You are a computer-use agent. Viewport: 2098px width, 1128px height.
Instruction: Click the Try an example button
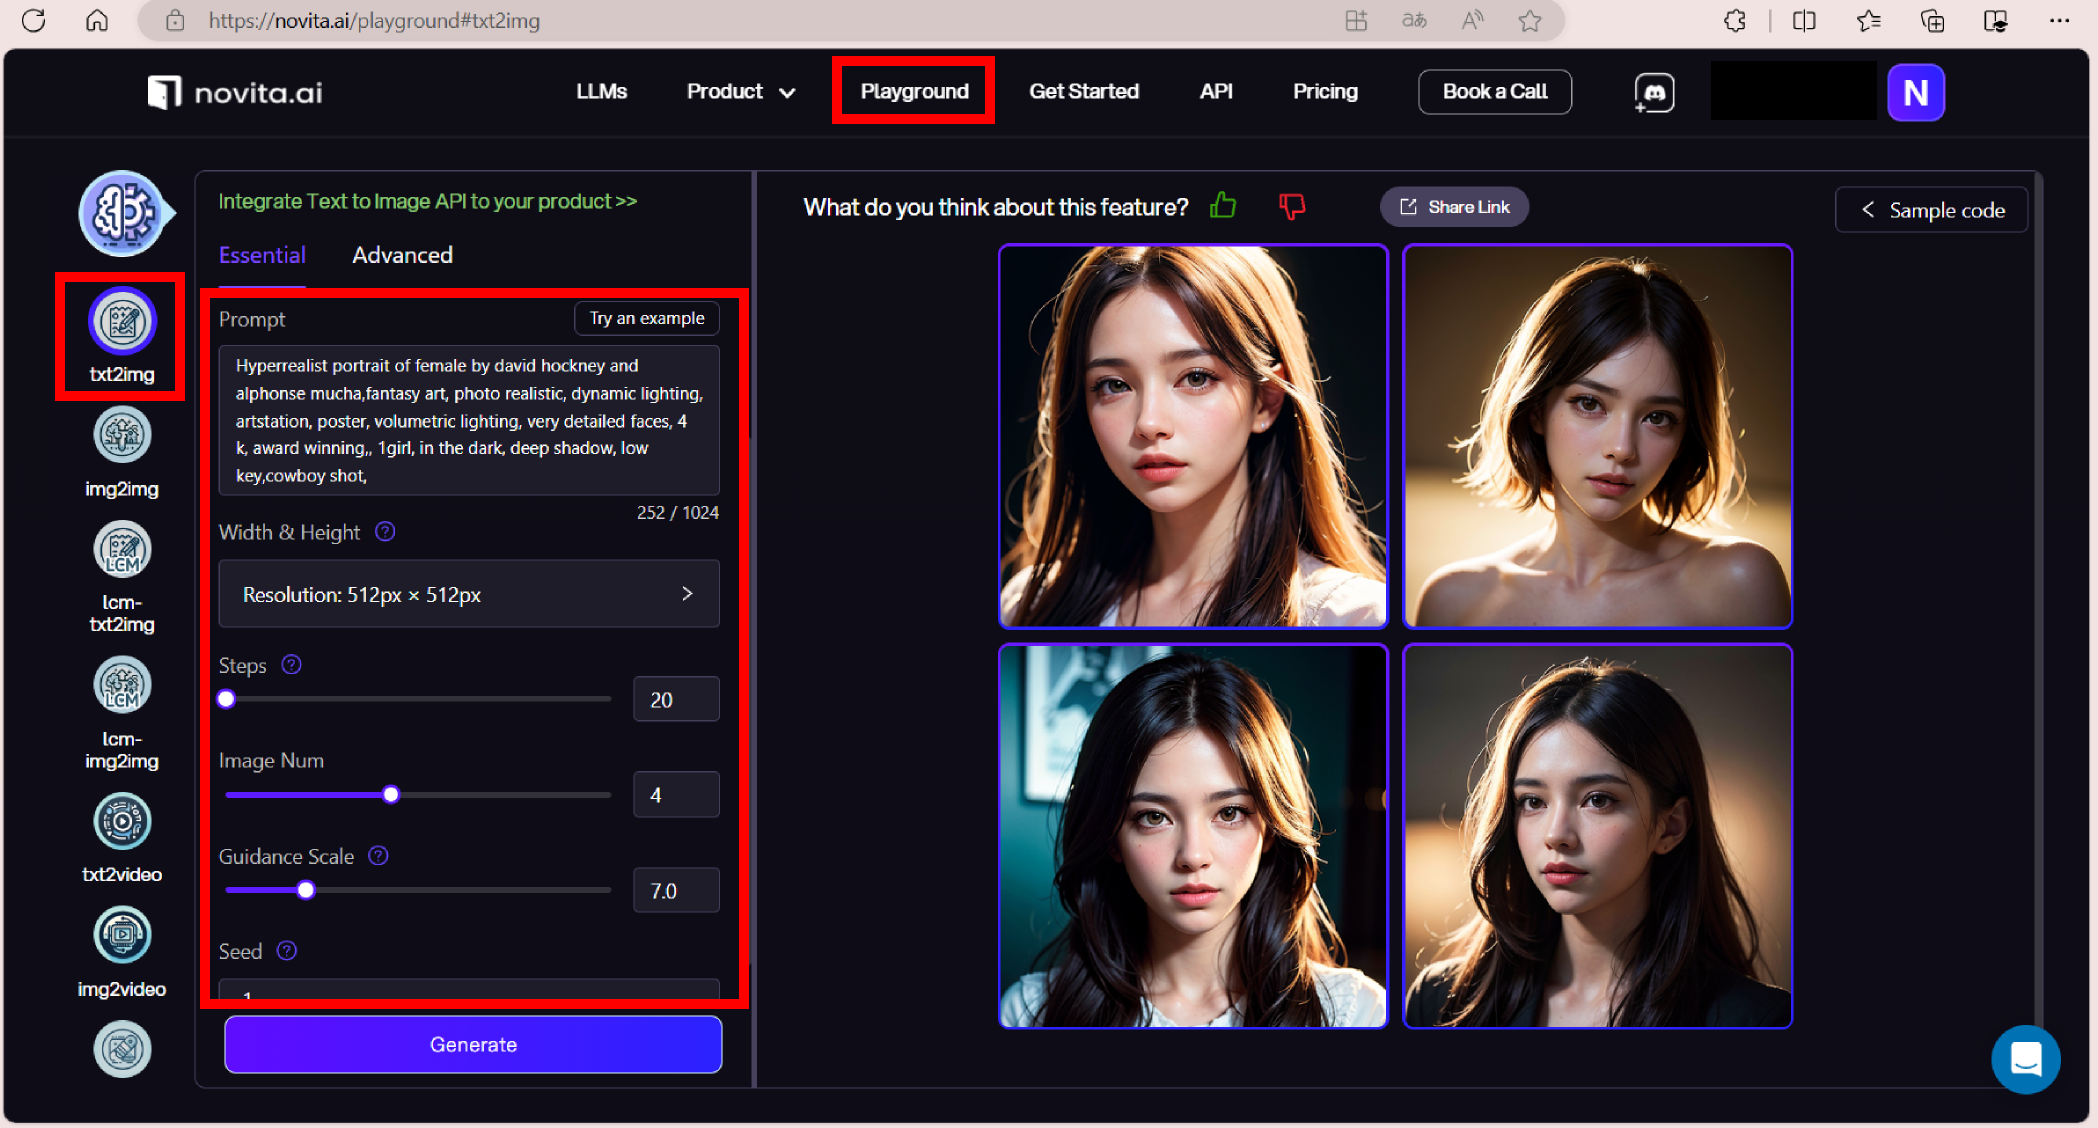click(646, 318)
